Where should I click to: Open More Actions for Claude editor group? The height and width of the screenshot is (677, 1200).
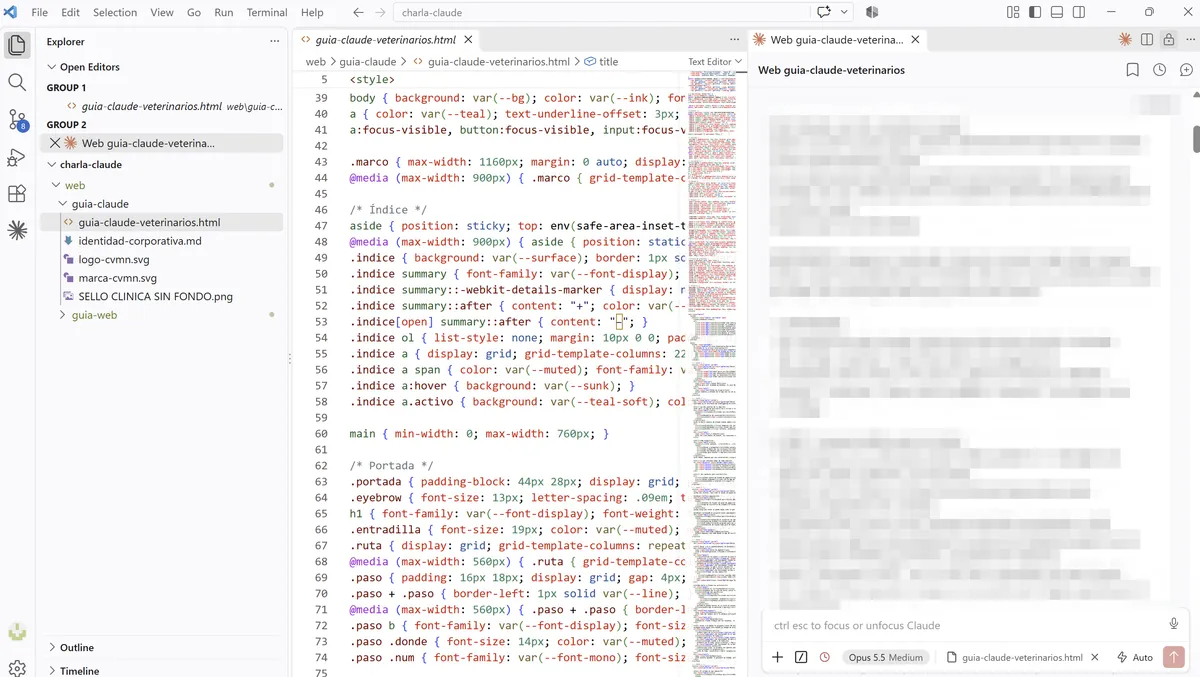(1189, 40)
